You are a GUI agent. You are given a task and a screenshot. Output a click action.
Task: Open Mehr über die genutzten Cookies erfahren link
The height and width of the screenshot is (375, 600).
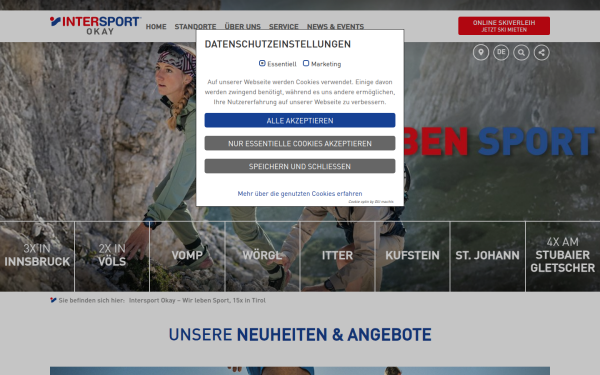300,194
